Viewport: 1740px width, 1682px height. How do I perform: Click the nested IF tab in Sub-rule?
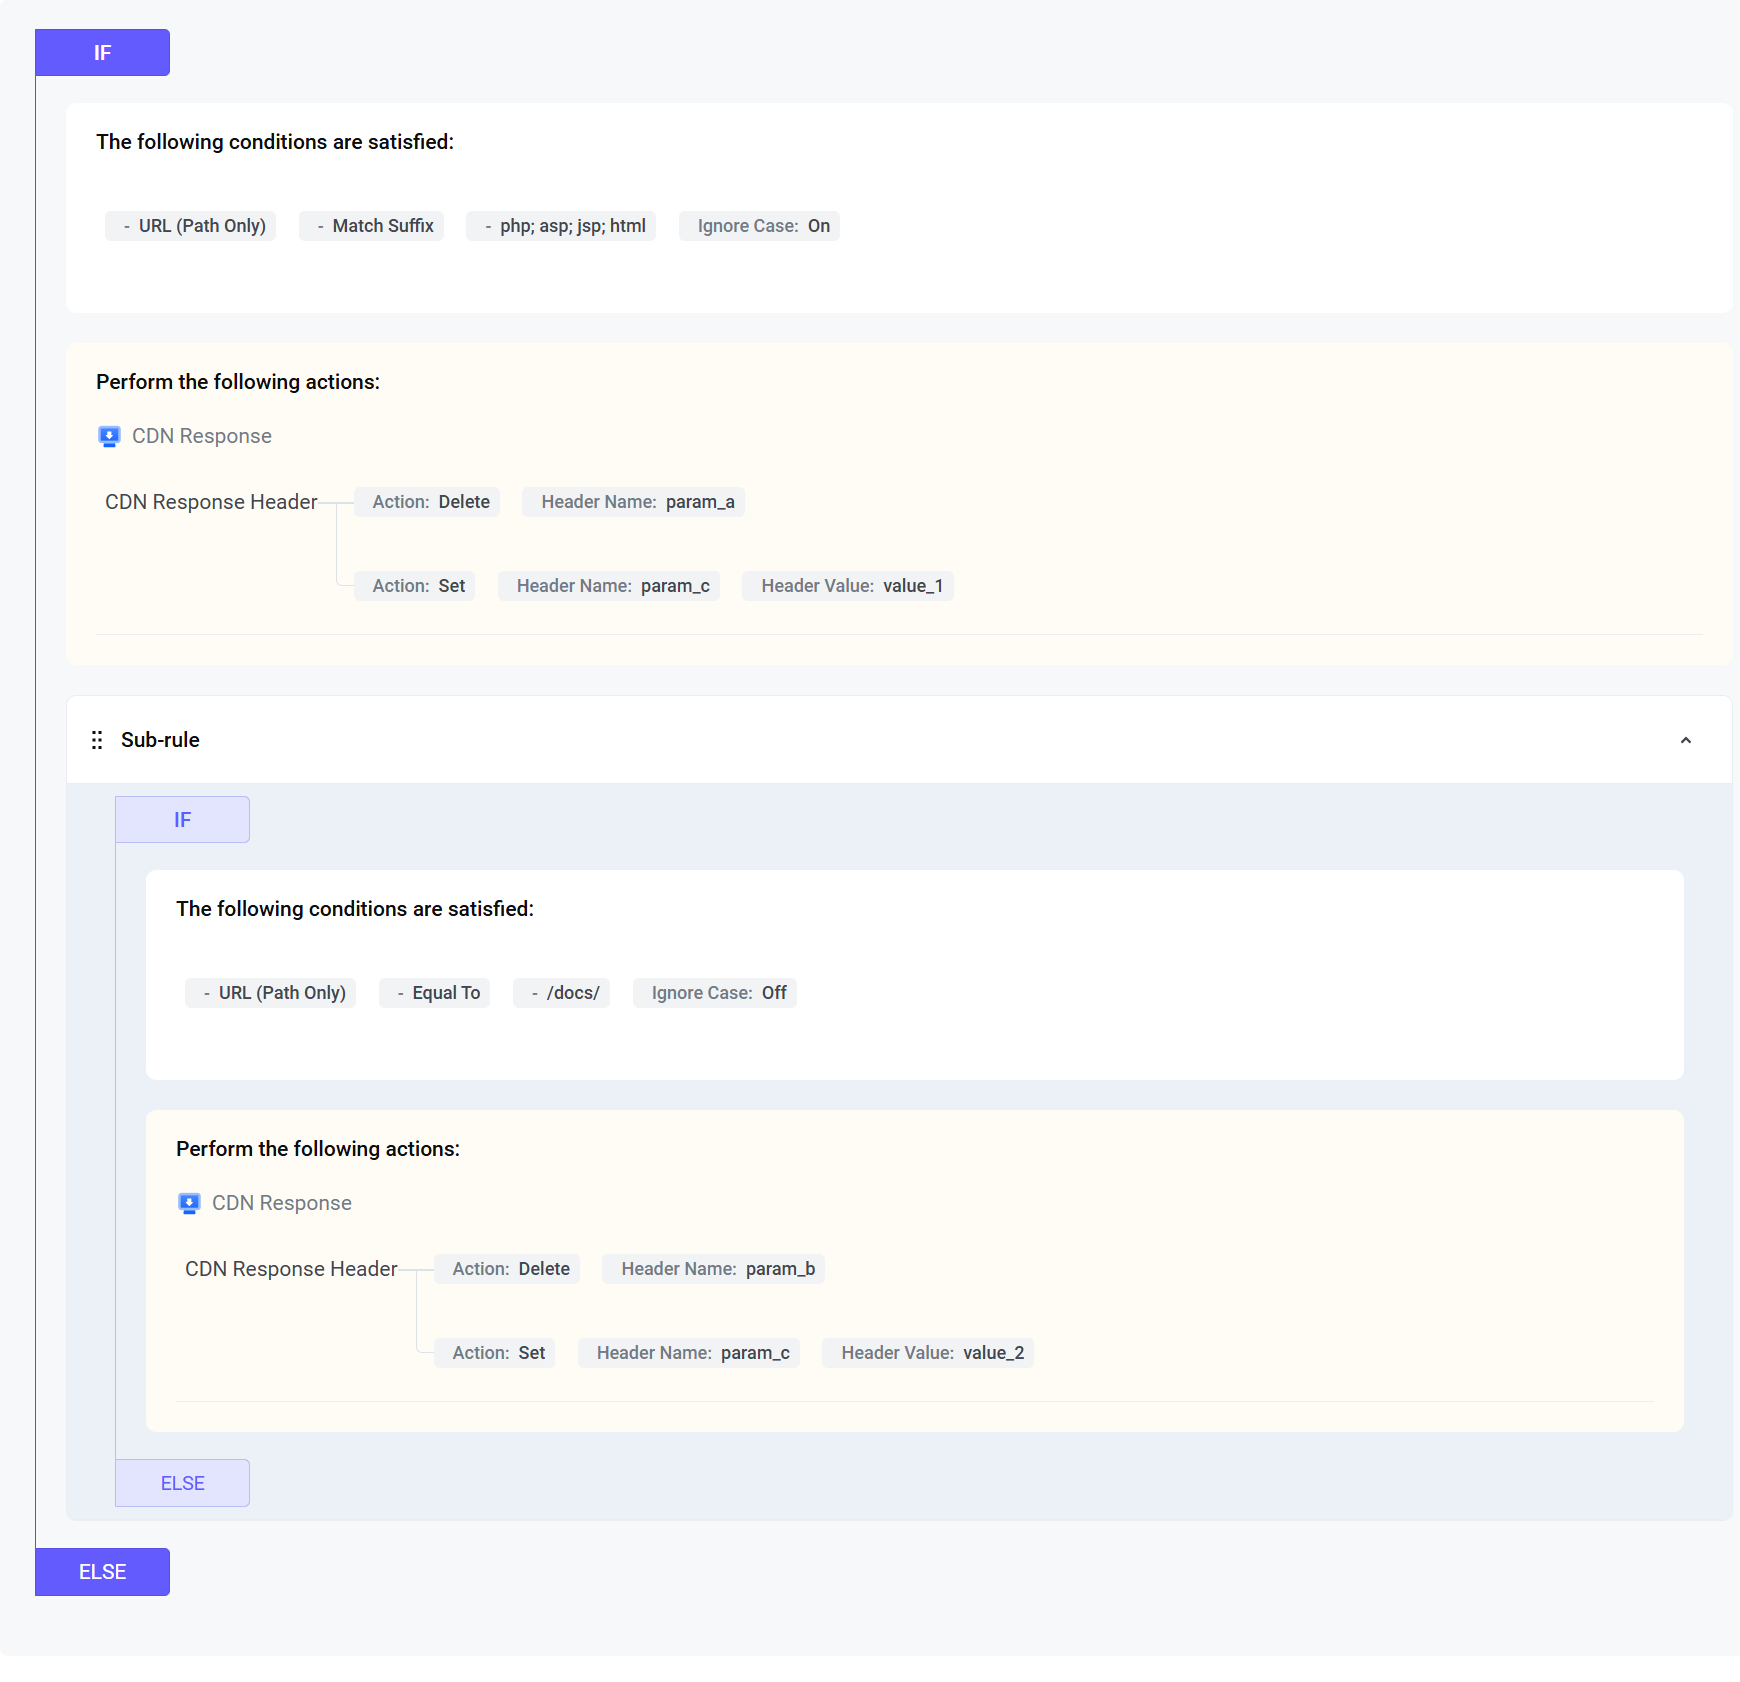(182, 820)
